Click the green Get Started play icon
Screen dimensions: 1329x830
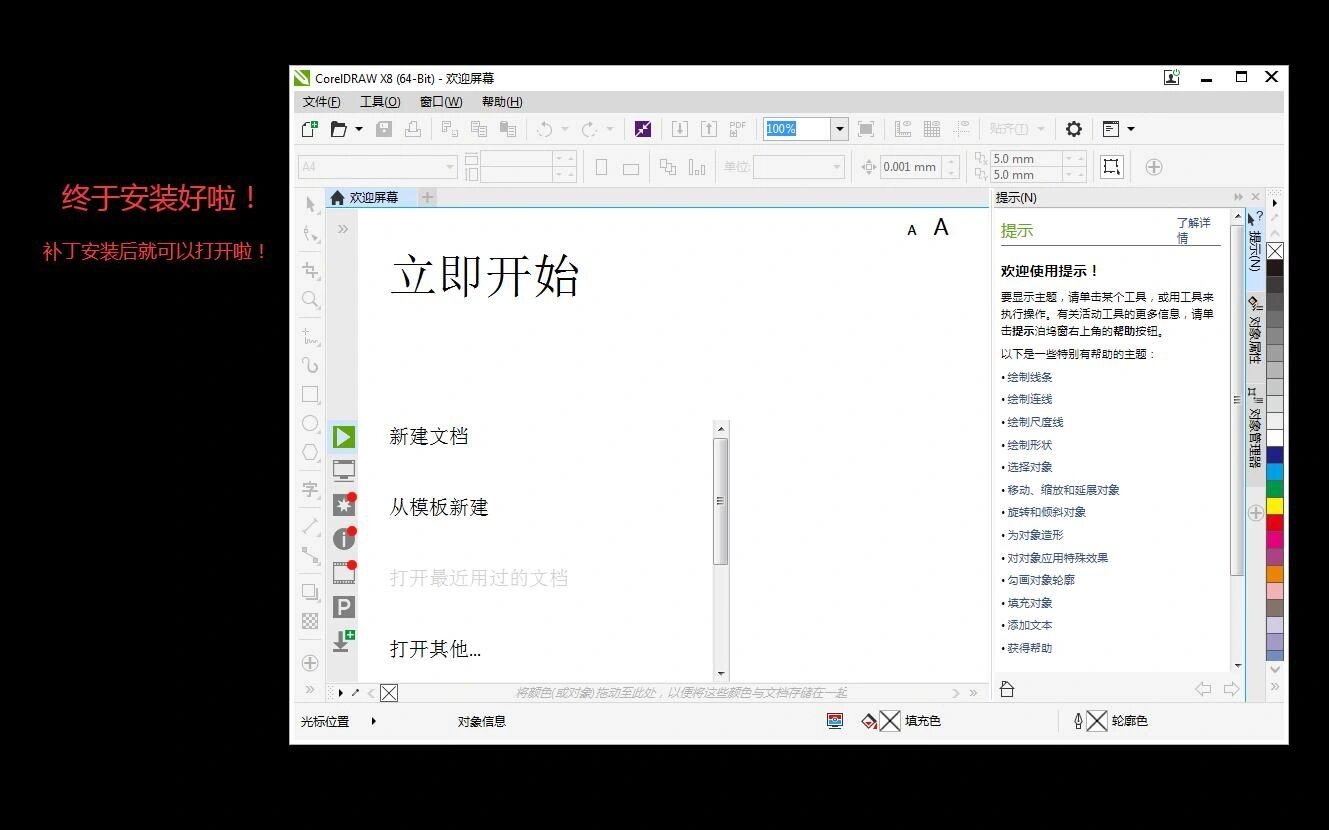click(343, 437)
